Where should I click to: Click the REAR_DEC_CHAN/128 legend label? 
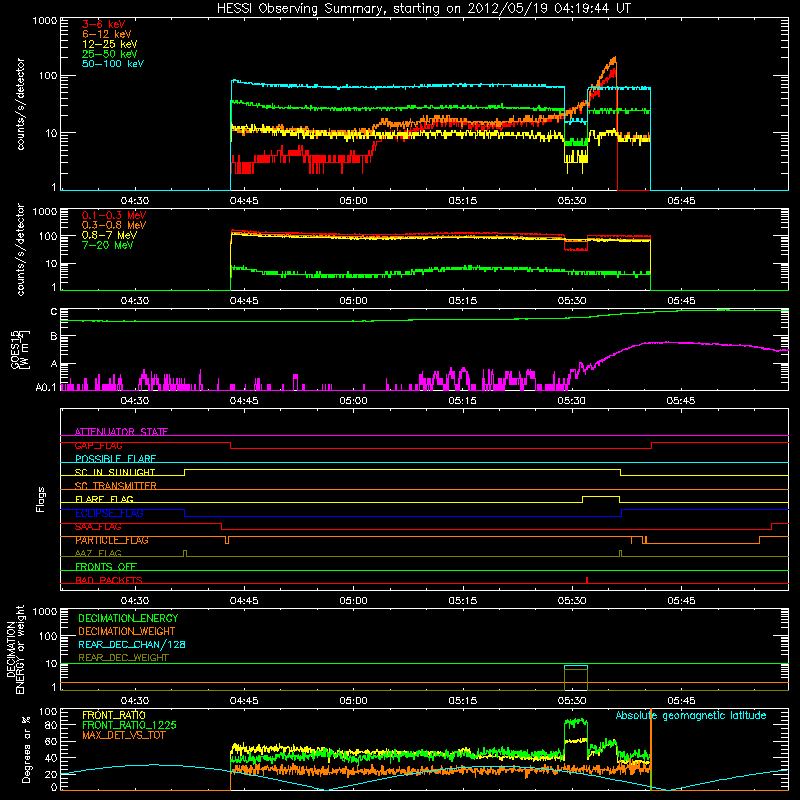click(132, 644)
